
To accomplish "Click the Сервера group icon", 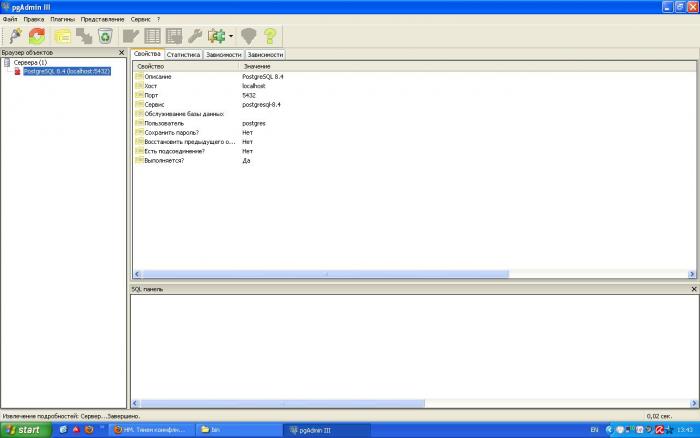I will [x=7, y=62].
